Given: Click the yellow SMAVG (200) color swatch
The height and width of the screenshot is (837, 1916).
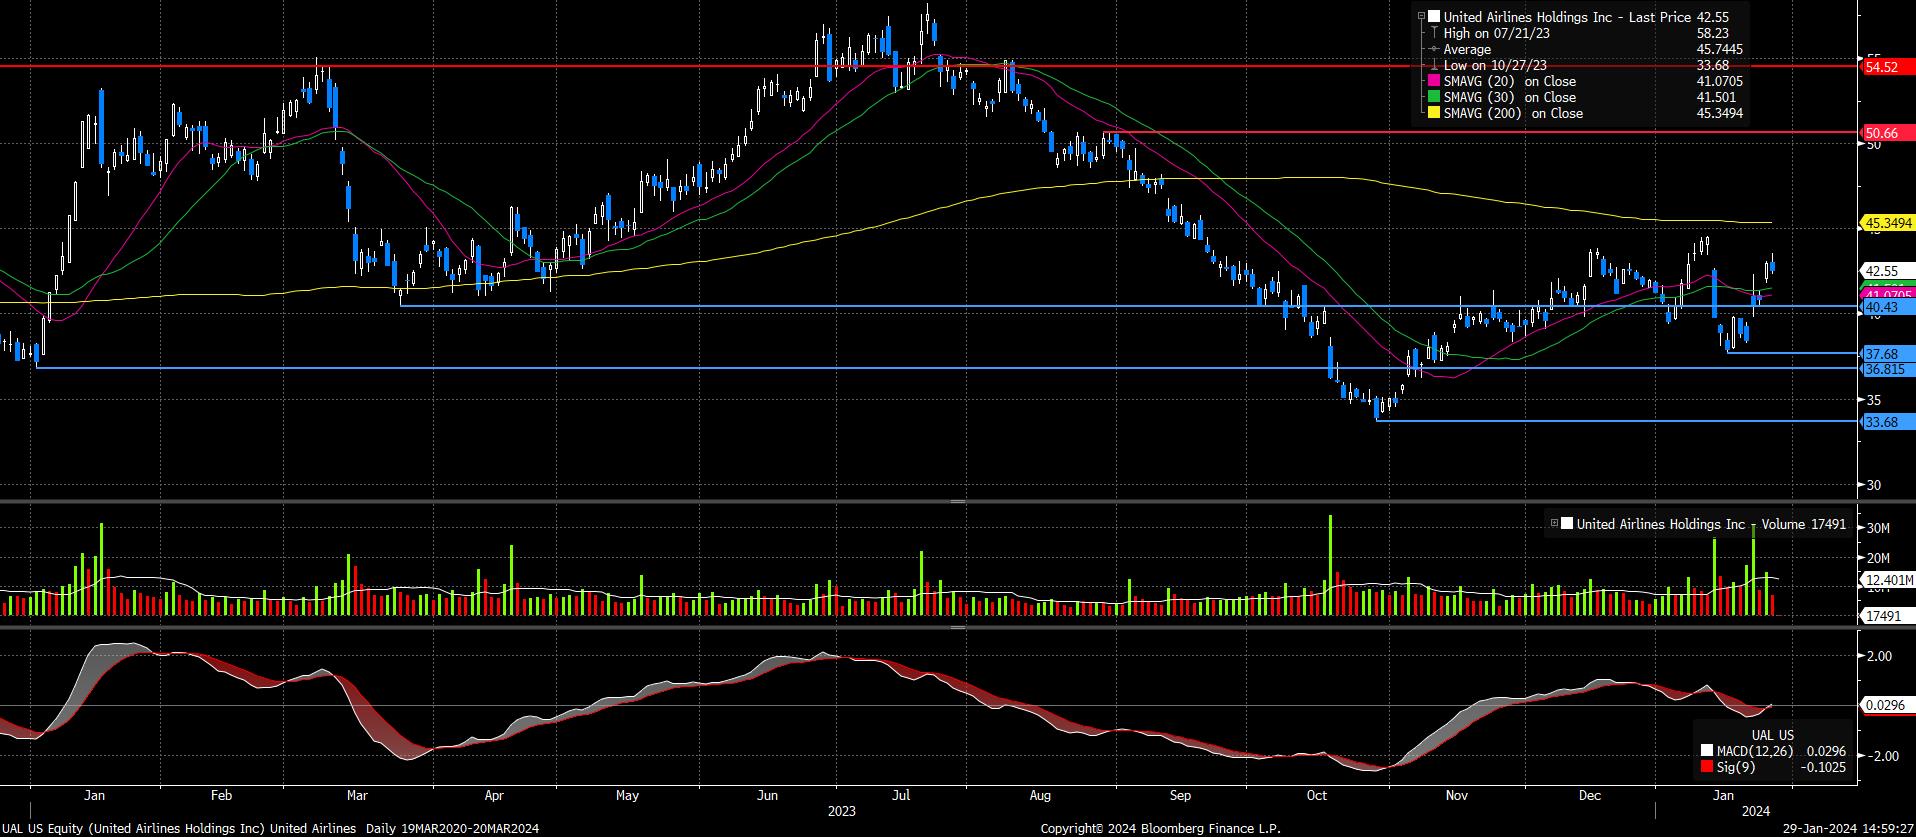Looking at the screenshot, I should pos(1434,113).
